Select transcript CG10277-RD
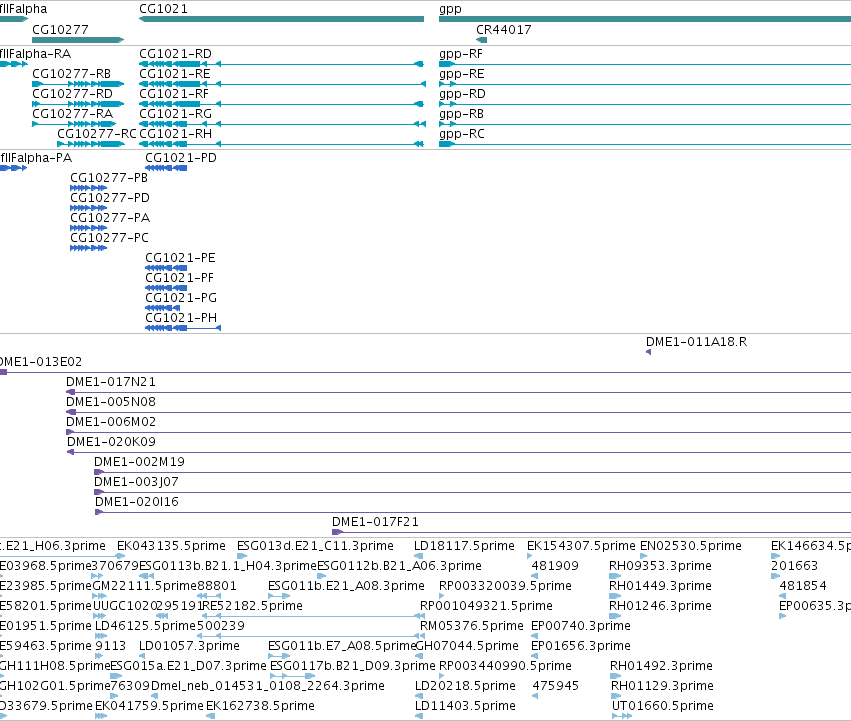This screenshot has height=721, width=851. [78, 104]
